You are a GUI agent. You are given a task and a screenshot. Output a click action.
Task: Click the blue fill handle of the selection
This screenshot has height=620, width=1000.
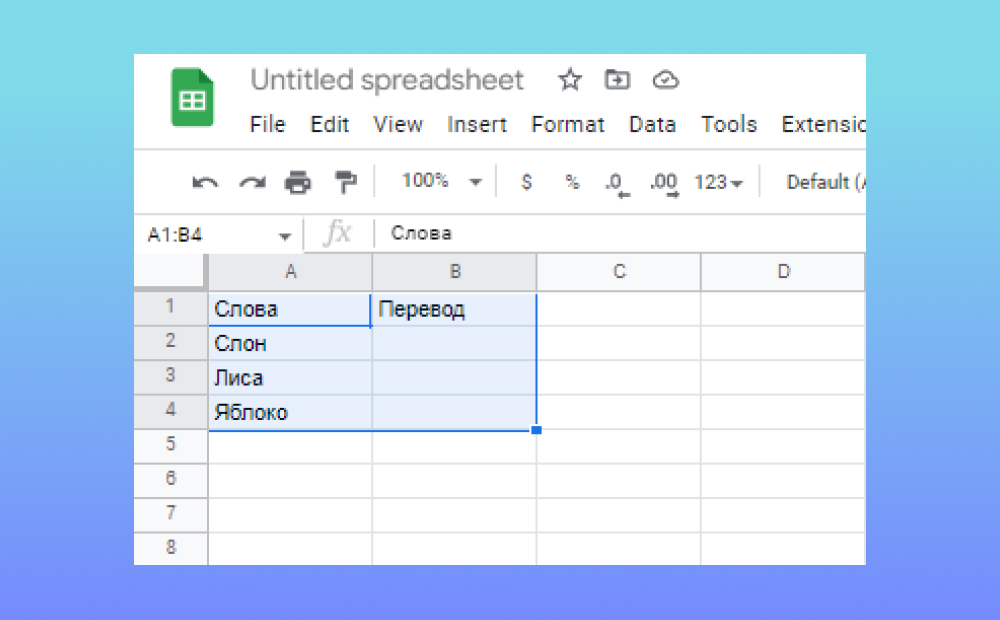(536, 431)
